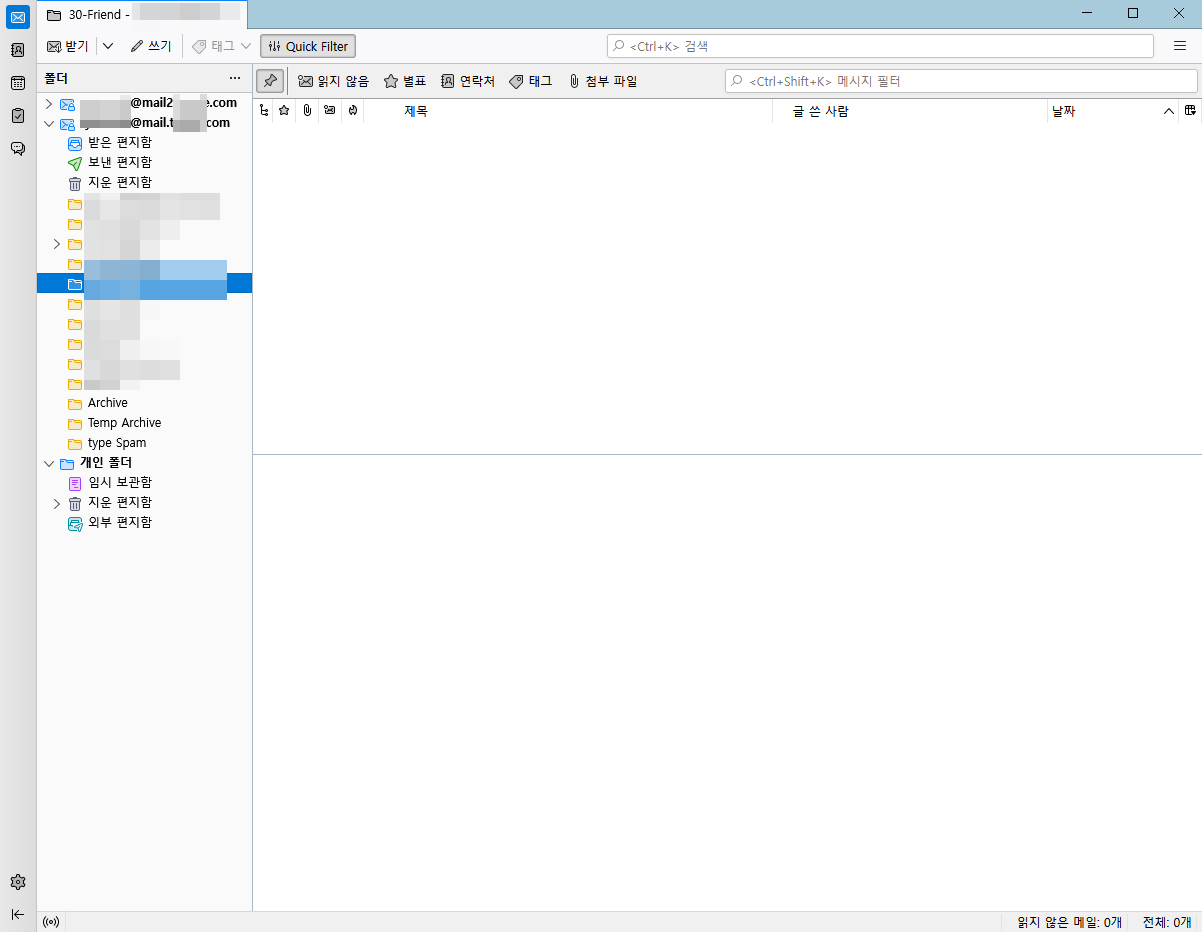Open the 태그 toolbar dropdown
This screenshot has width=1202, height=932.
pos(221,46)
